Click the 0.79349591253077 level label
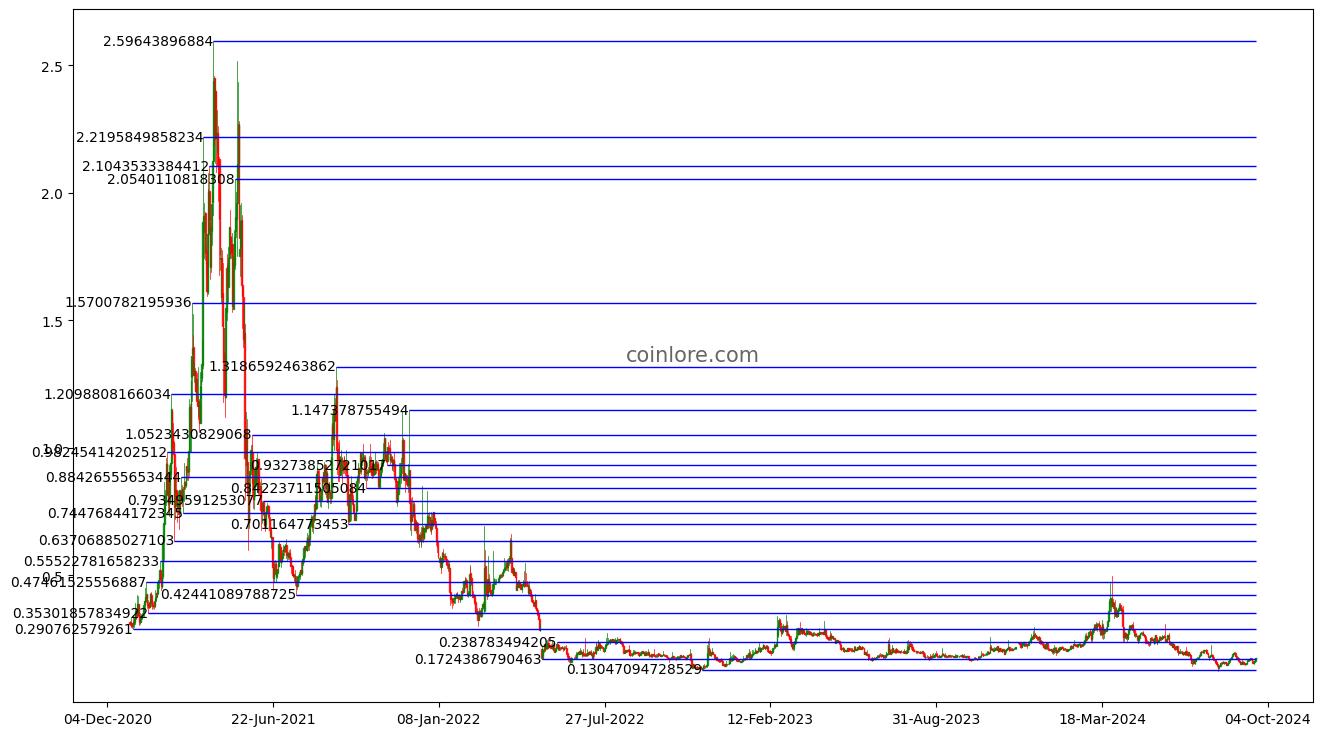This screenshot has width=1322, height=736. (195, 500)
